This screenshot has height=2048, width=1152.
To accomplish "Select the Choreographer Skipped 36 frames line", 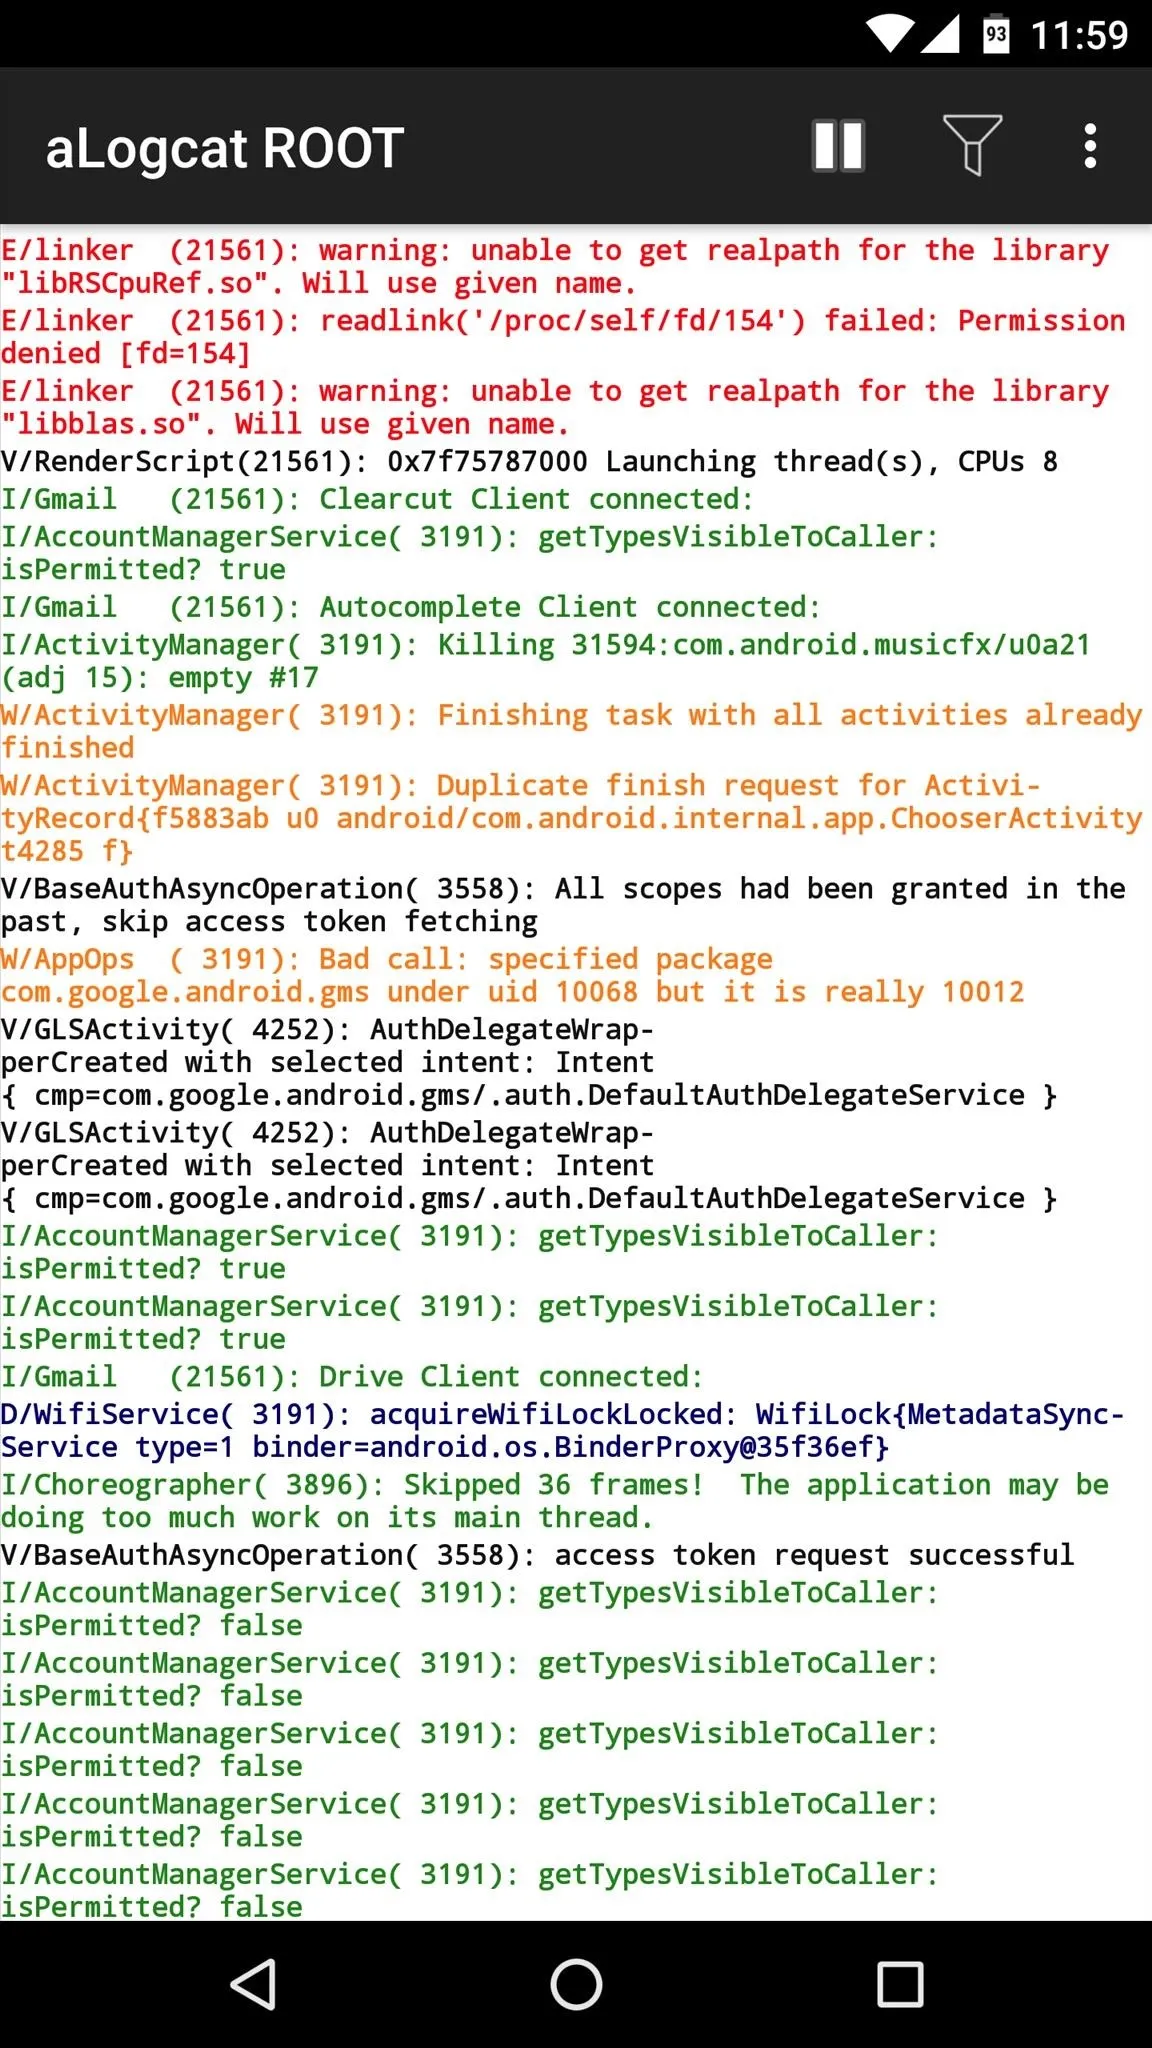I will [555, 1501].
